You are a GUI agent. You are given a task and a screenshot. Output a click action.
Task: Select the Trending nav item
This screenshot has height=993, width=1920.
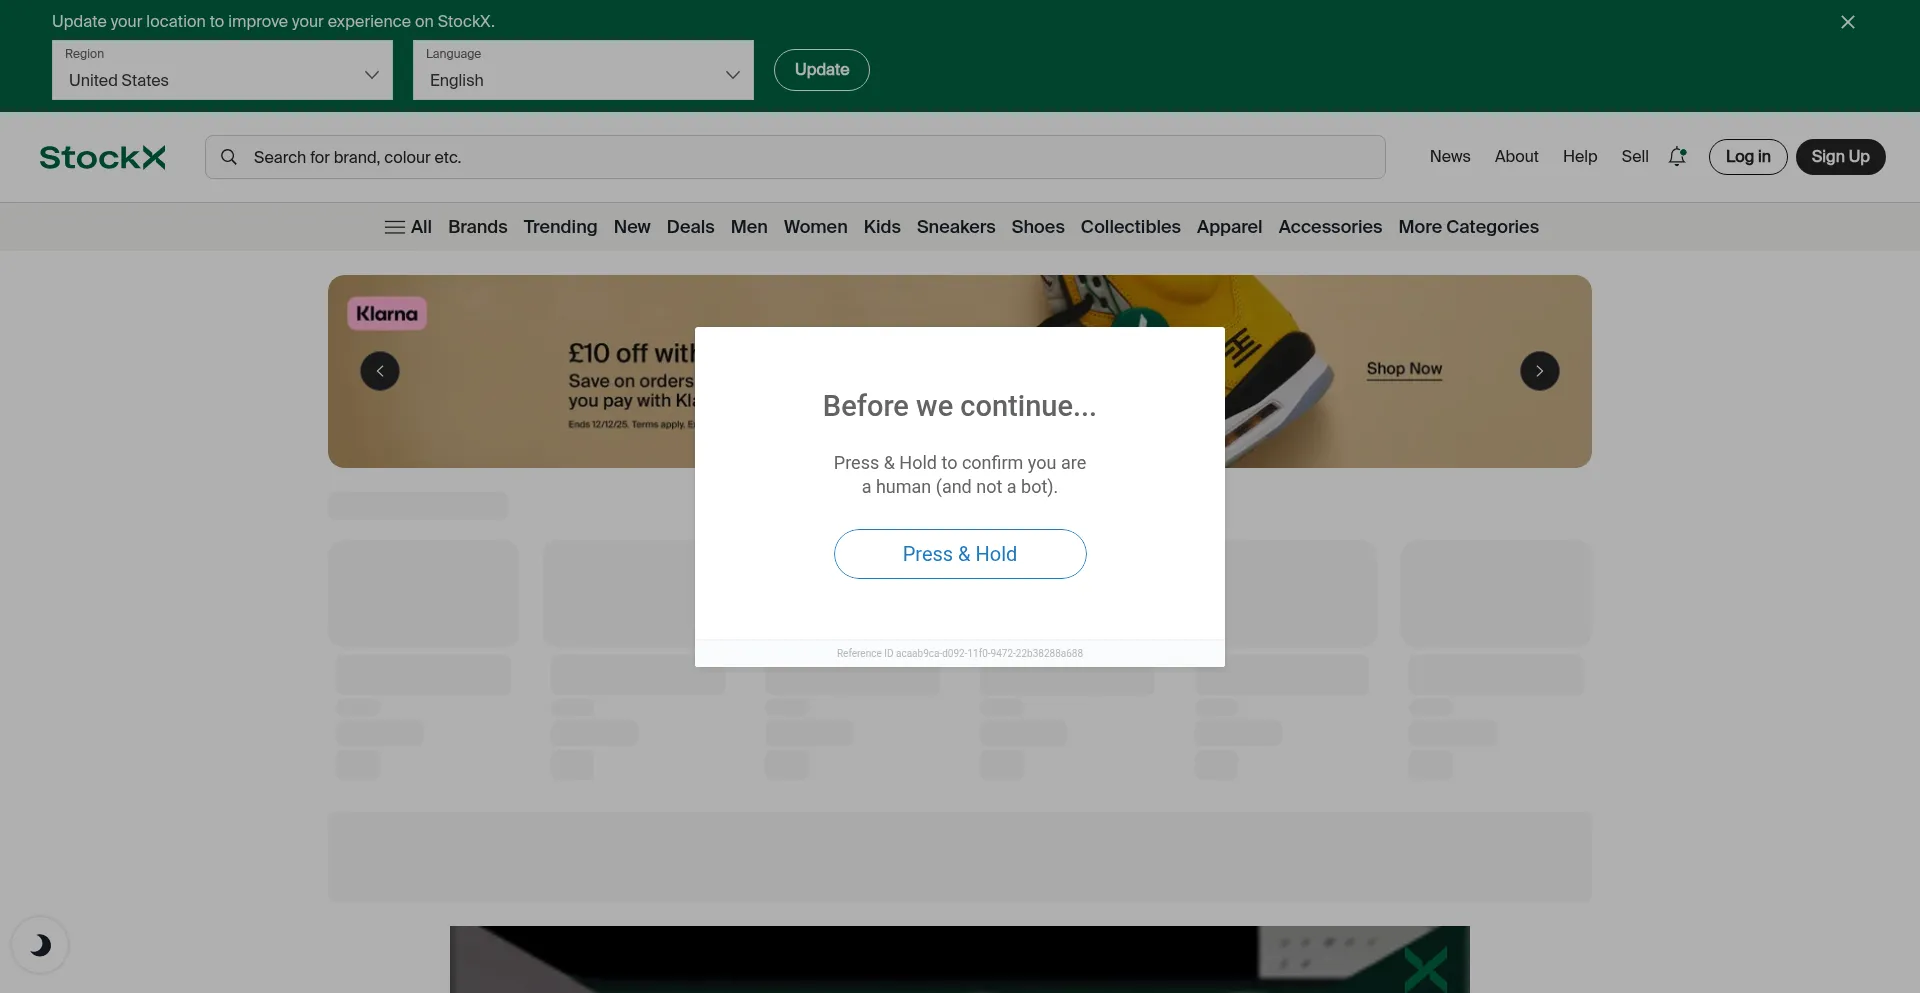coord(560,227)
